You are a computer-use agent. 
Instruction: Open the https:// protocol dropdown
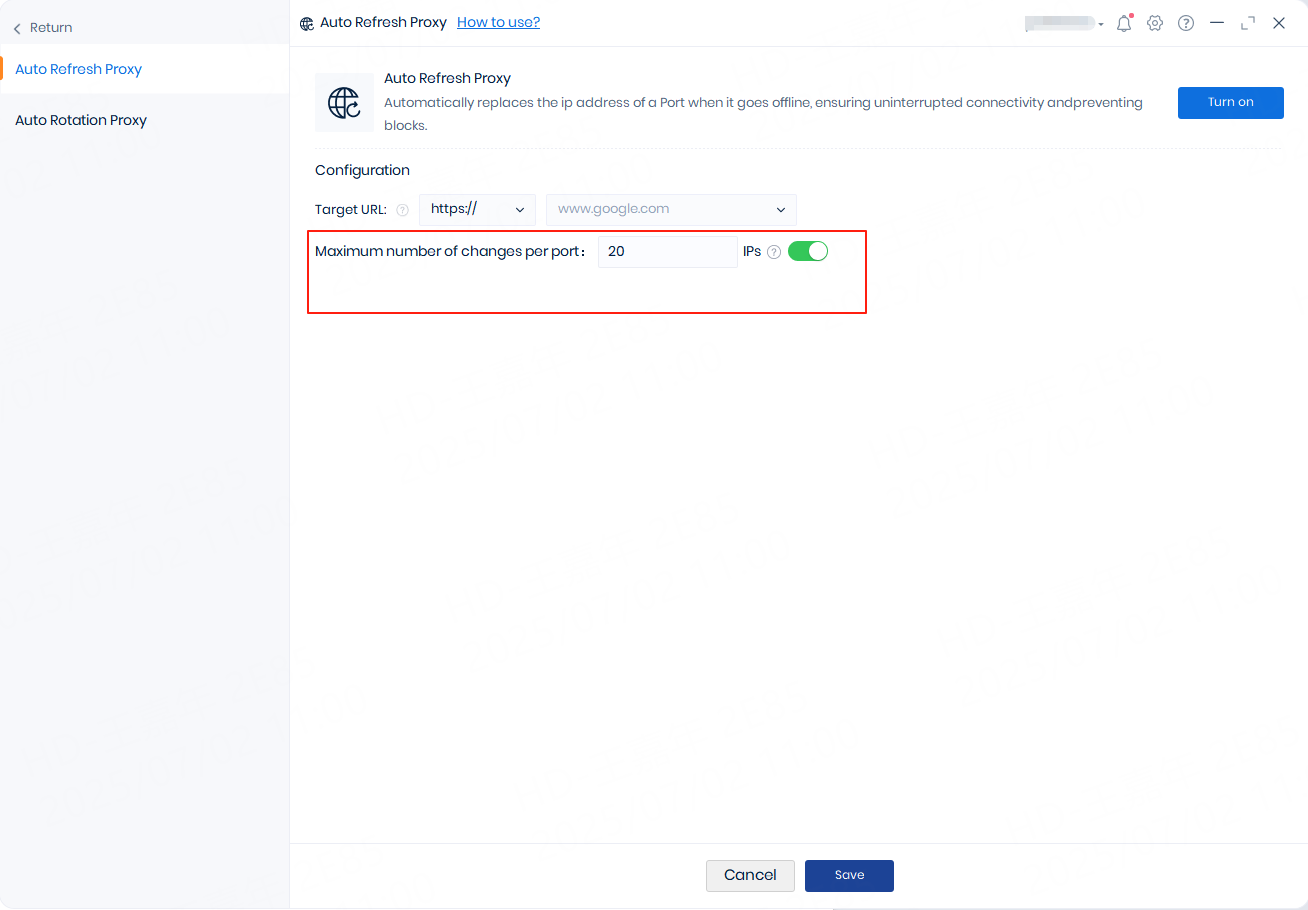[477, 209]
